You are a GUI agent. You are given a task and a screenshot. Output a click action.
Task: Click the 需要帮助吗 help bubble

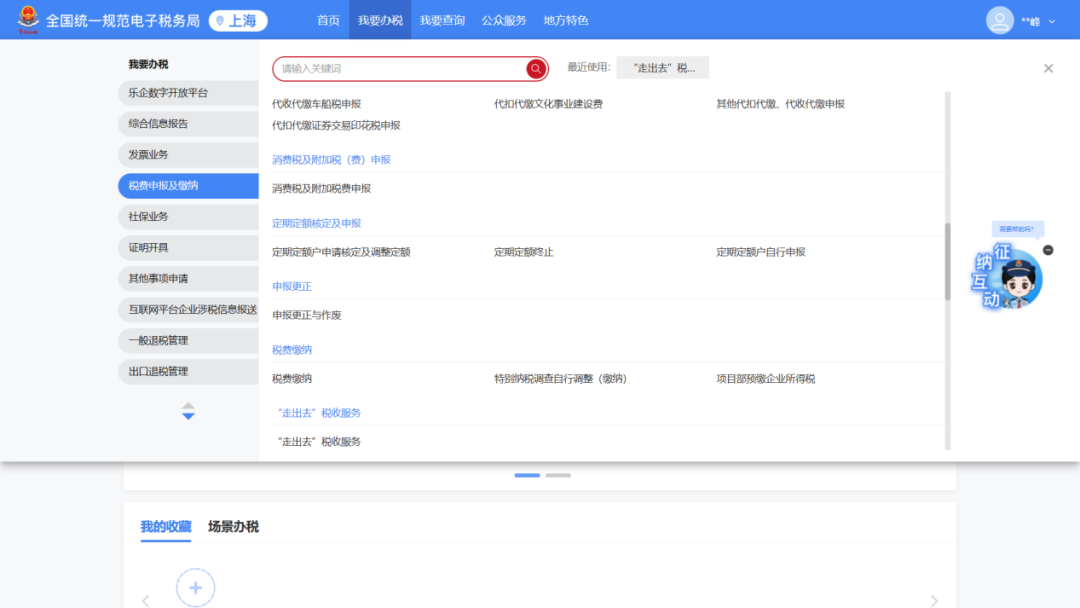[x=1018, y=229]
